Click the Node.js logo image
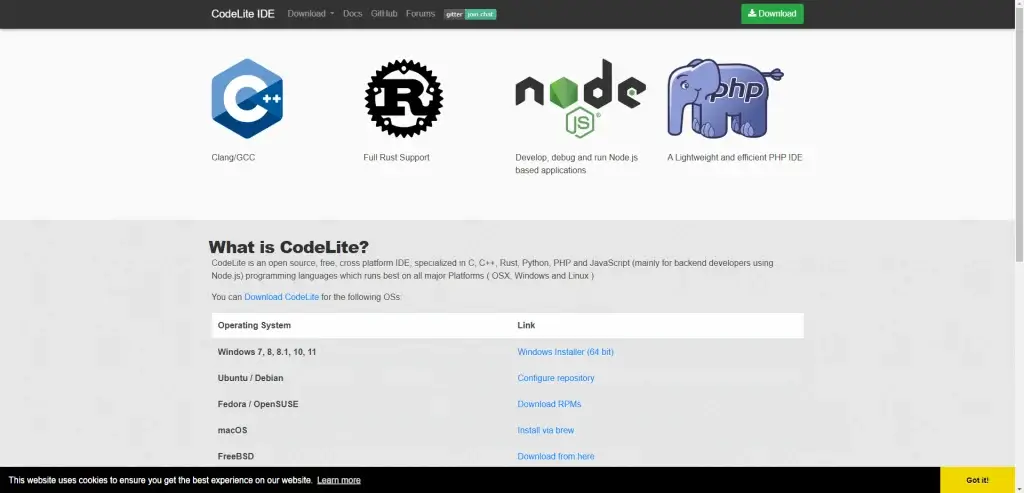Screen dimensions: 1024x493 (x=580, y=99)
